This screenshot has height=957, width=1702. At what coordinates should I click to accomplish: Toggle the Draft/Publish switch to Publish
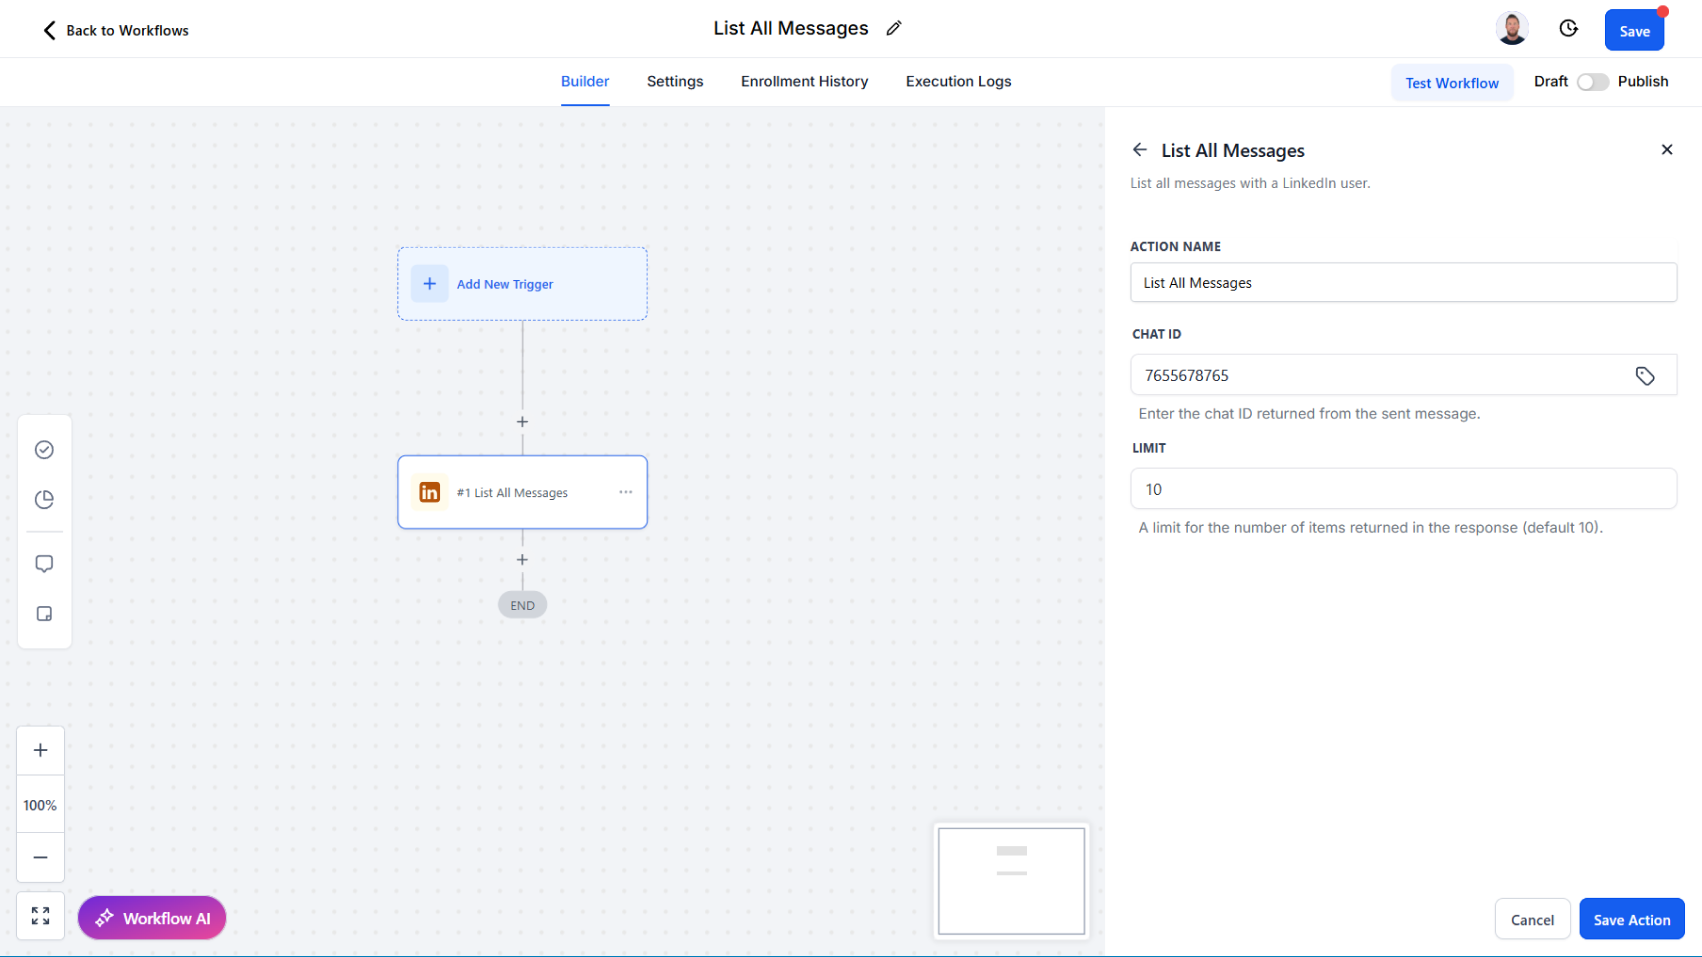tap(1592, 82)
